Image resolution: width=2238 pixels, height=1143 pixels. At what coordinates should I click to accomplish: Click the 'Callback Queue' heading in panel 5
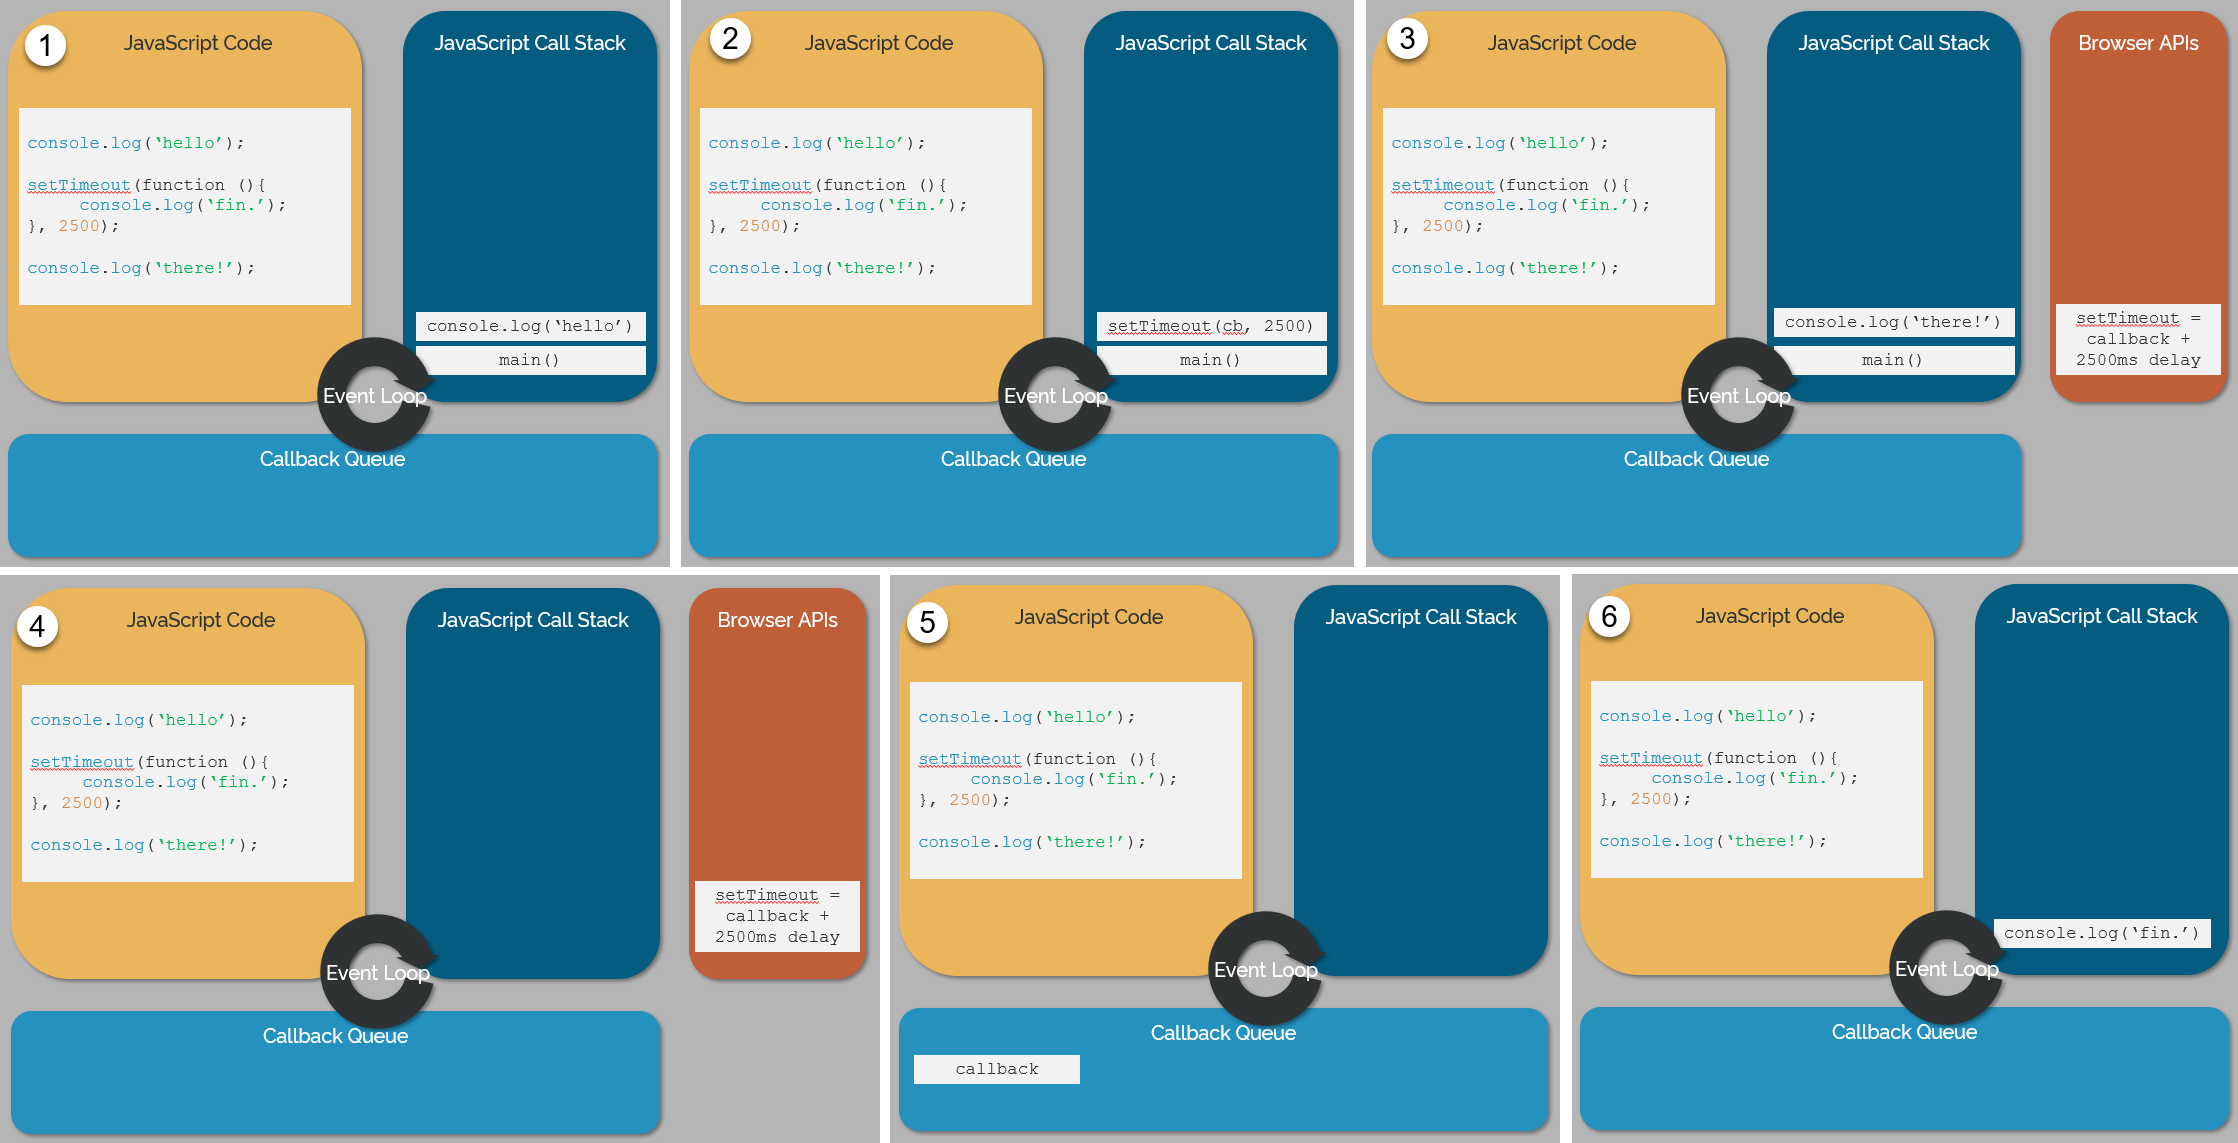point(1223,1033)
